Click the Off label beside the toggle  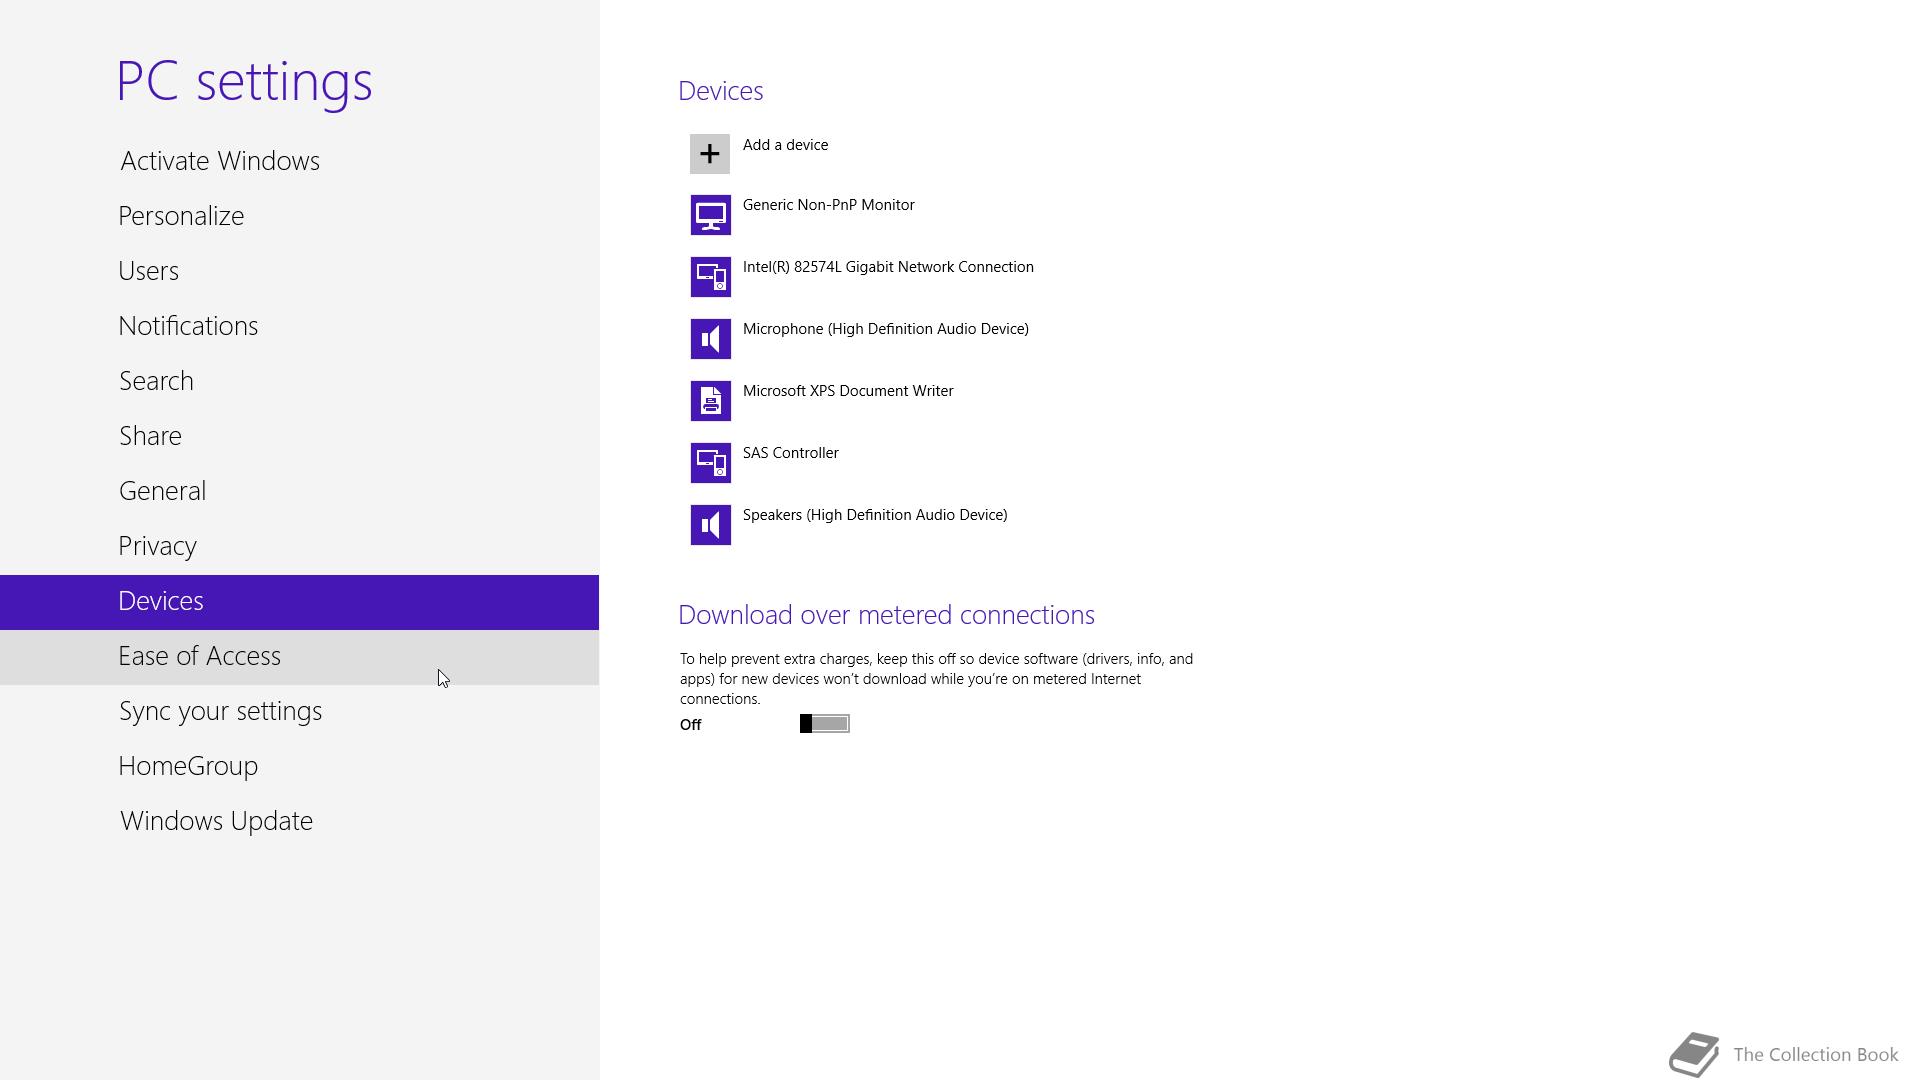pyautogui.click(x=690, y=725)
